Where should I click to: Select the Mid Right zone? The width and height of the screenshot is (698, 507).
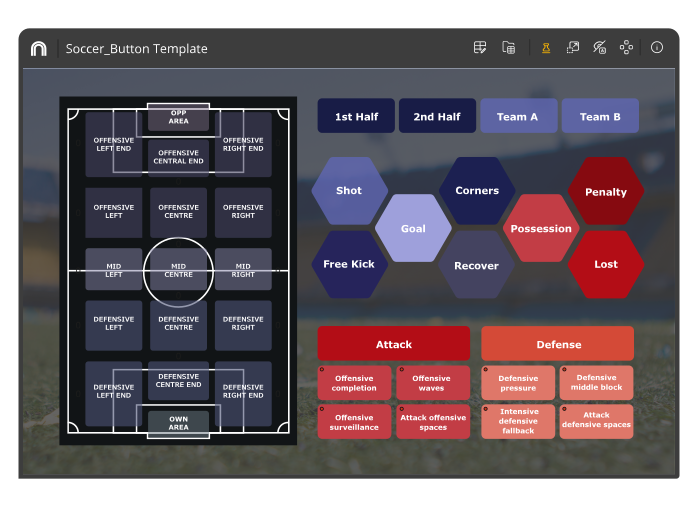[x=243, y=269]
